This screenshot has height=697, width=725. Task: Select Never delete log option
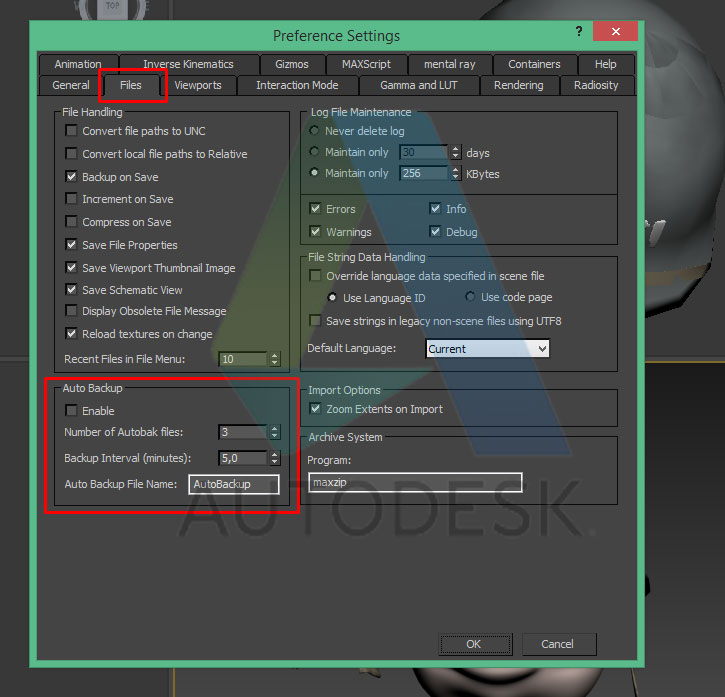coord(314,131)
